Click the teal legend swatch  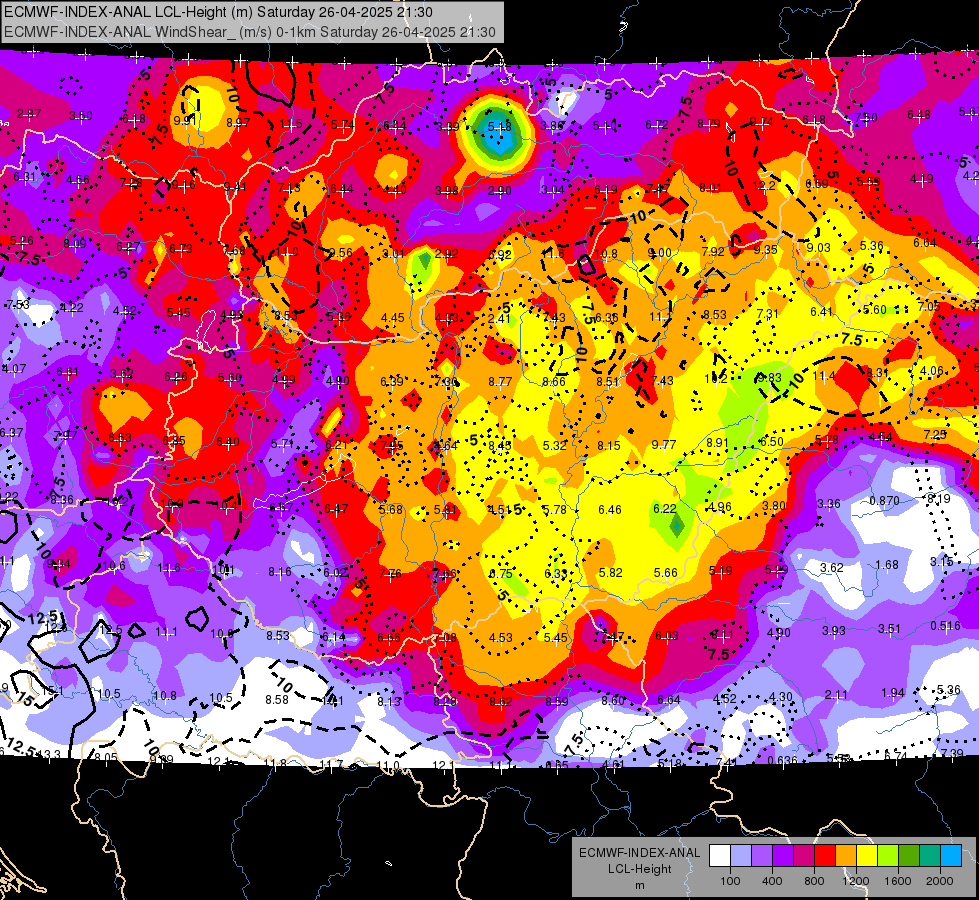[930, 856]
